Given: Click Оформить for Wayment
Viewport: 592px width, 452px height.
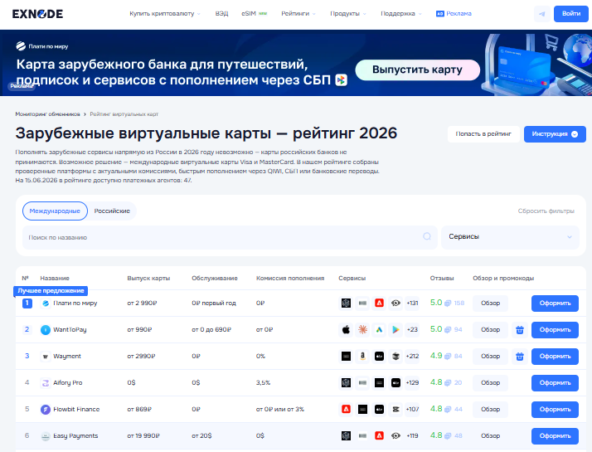Looking at the screenshot, I should point(555,356).
